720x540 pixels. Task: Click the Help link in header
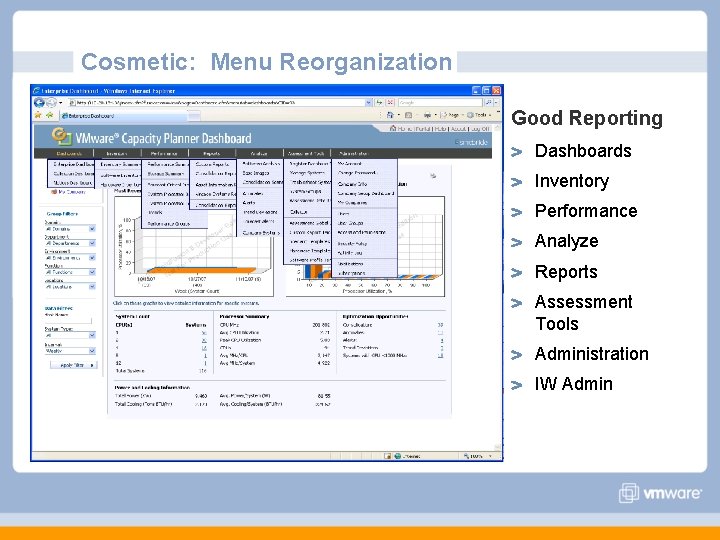[440, 129]
